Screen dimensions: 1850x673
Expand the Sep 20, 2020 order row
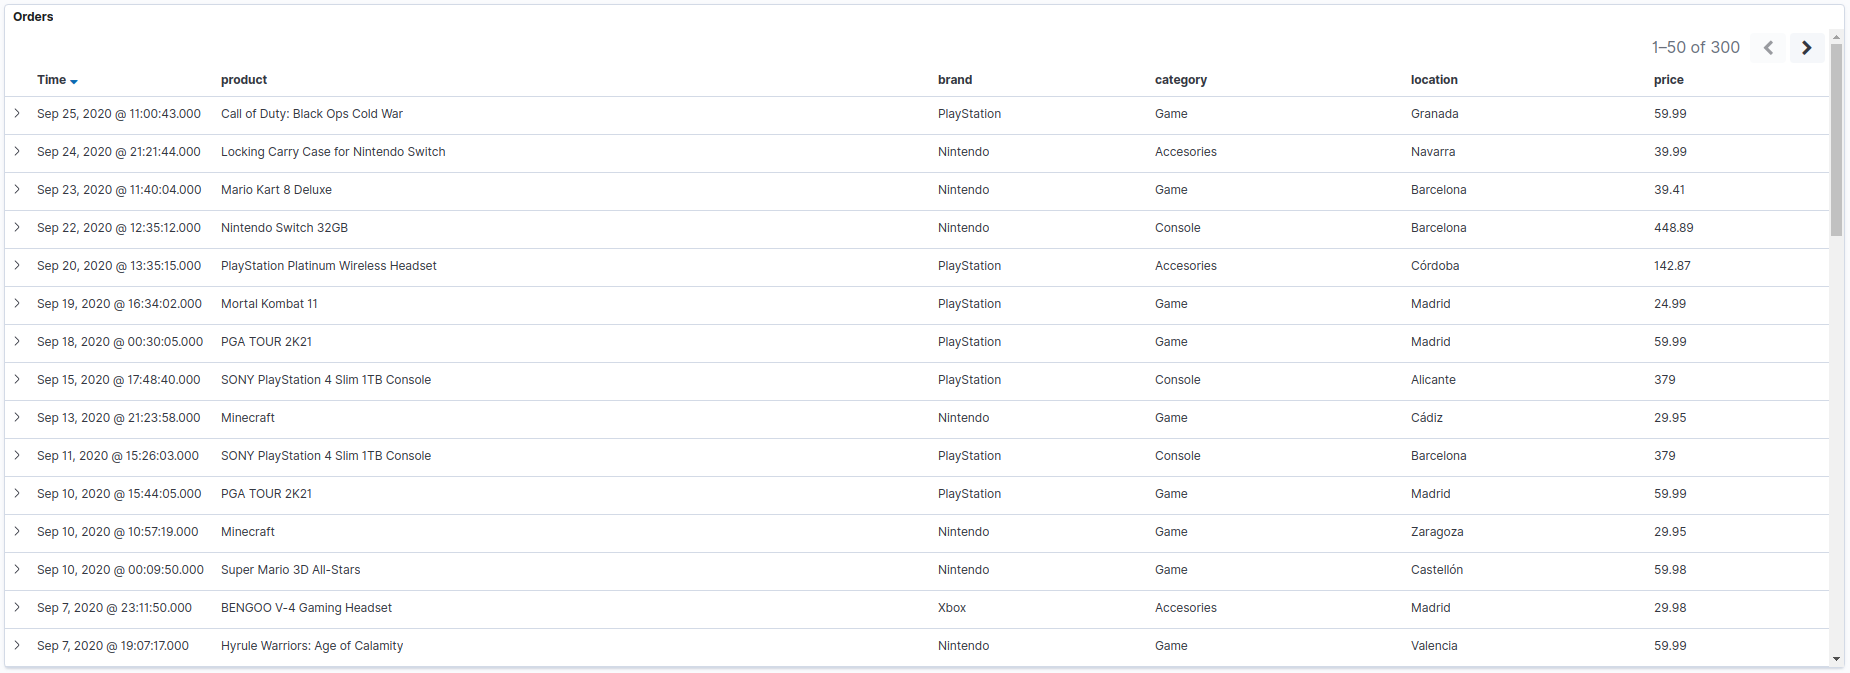click(17, 266)
